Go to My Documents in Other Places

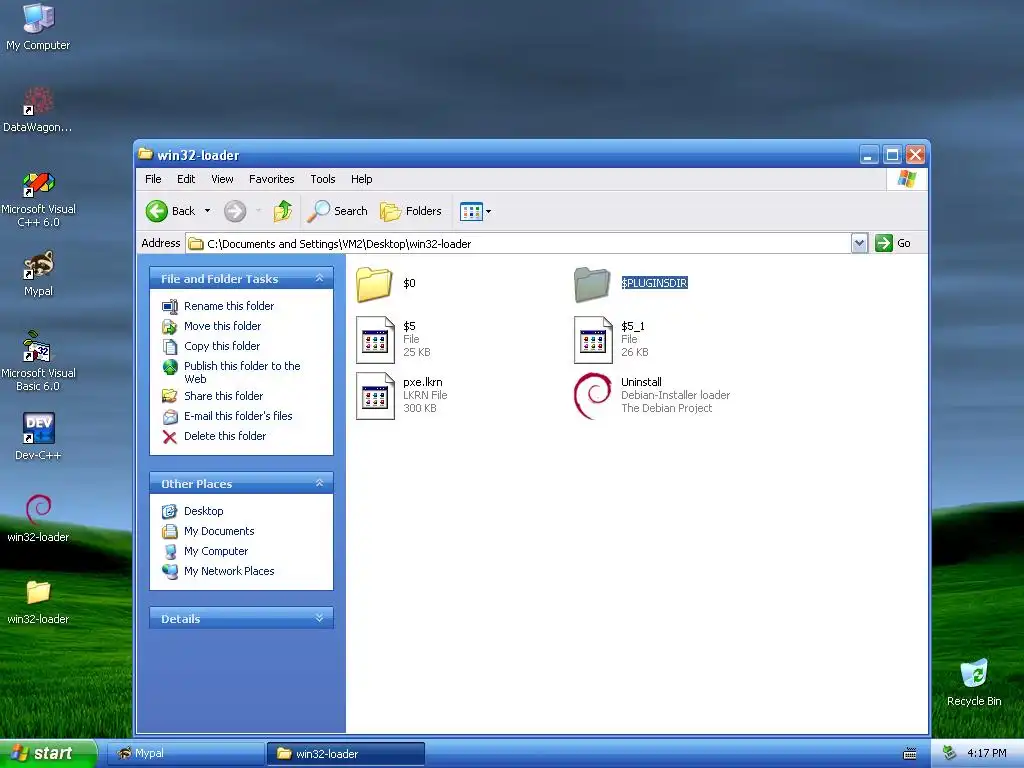tap(219, 531)
